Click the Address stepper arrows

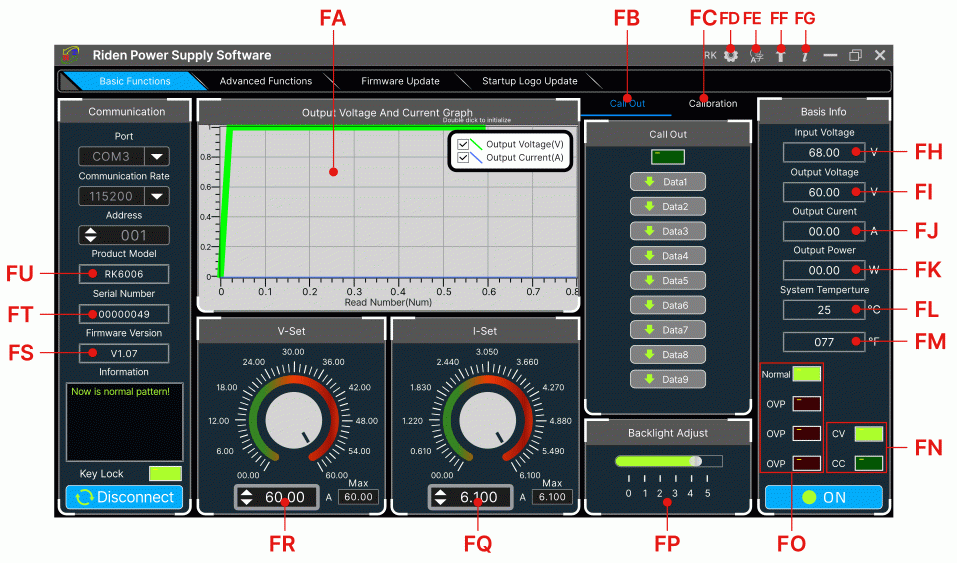(x=91, y=236)
